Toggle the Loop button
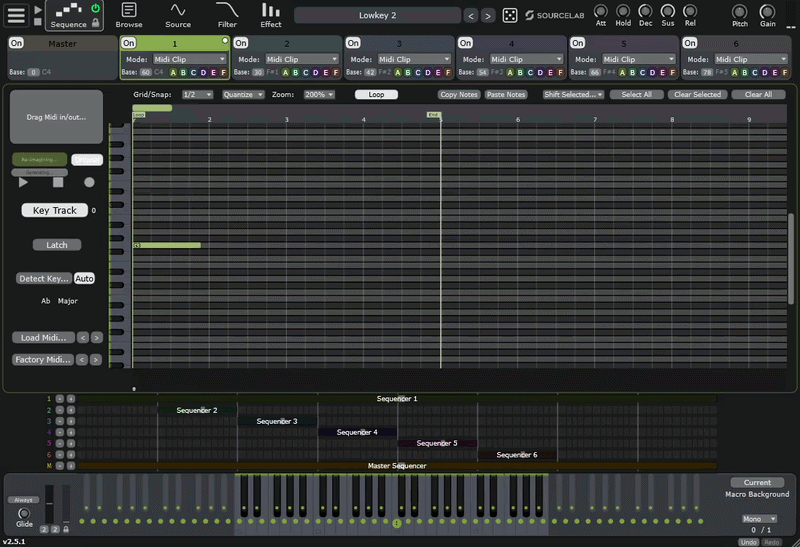This screenshot has height=547, width=800. (376, 94)
